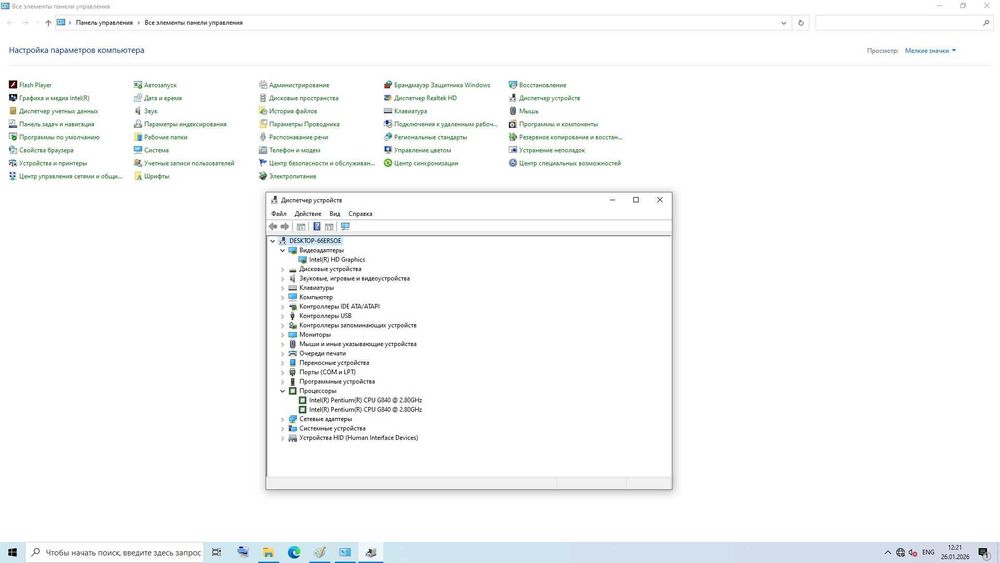This screenshot has height=563, width=1000.
Task: Select Intel(R) HD Graphics device
Action: pos(337,260)
